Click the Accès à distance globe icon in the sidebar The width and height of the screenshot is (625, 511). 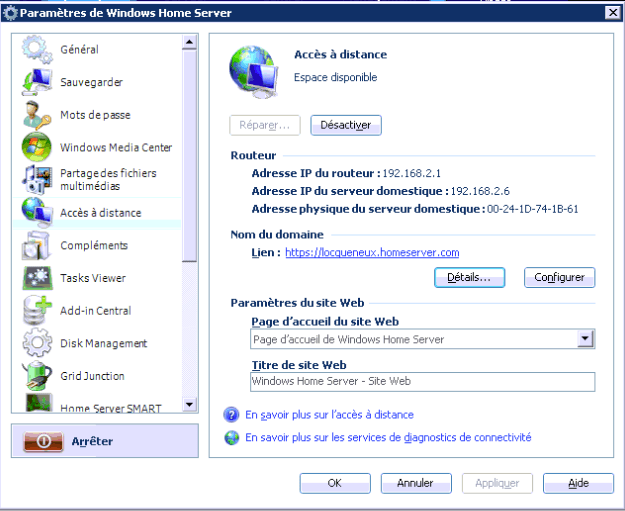pos(37,212)
